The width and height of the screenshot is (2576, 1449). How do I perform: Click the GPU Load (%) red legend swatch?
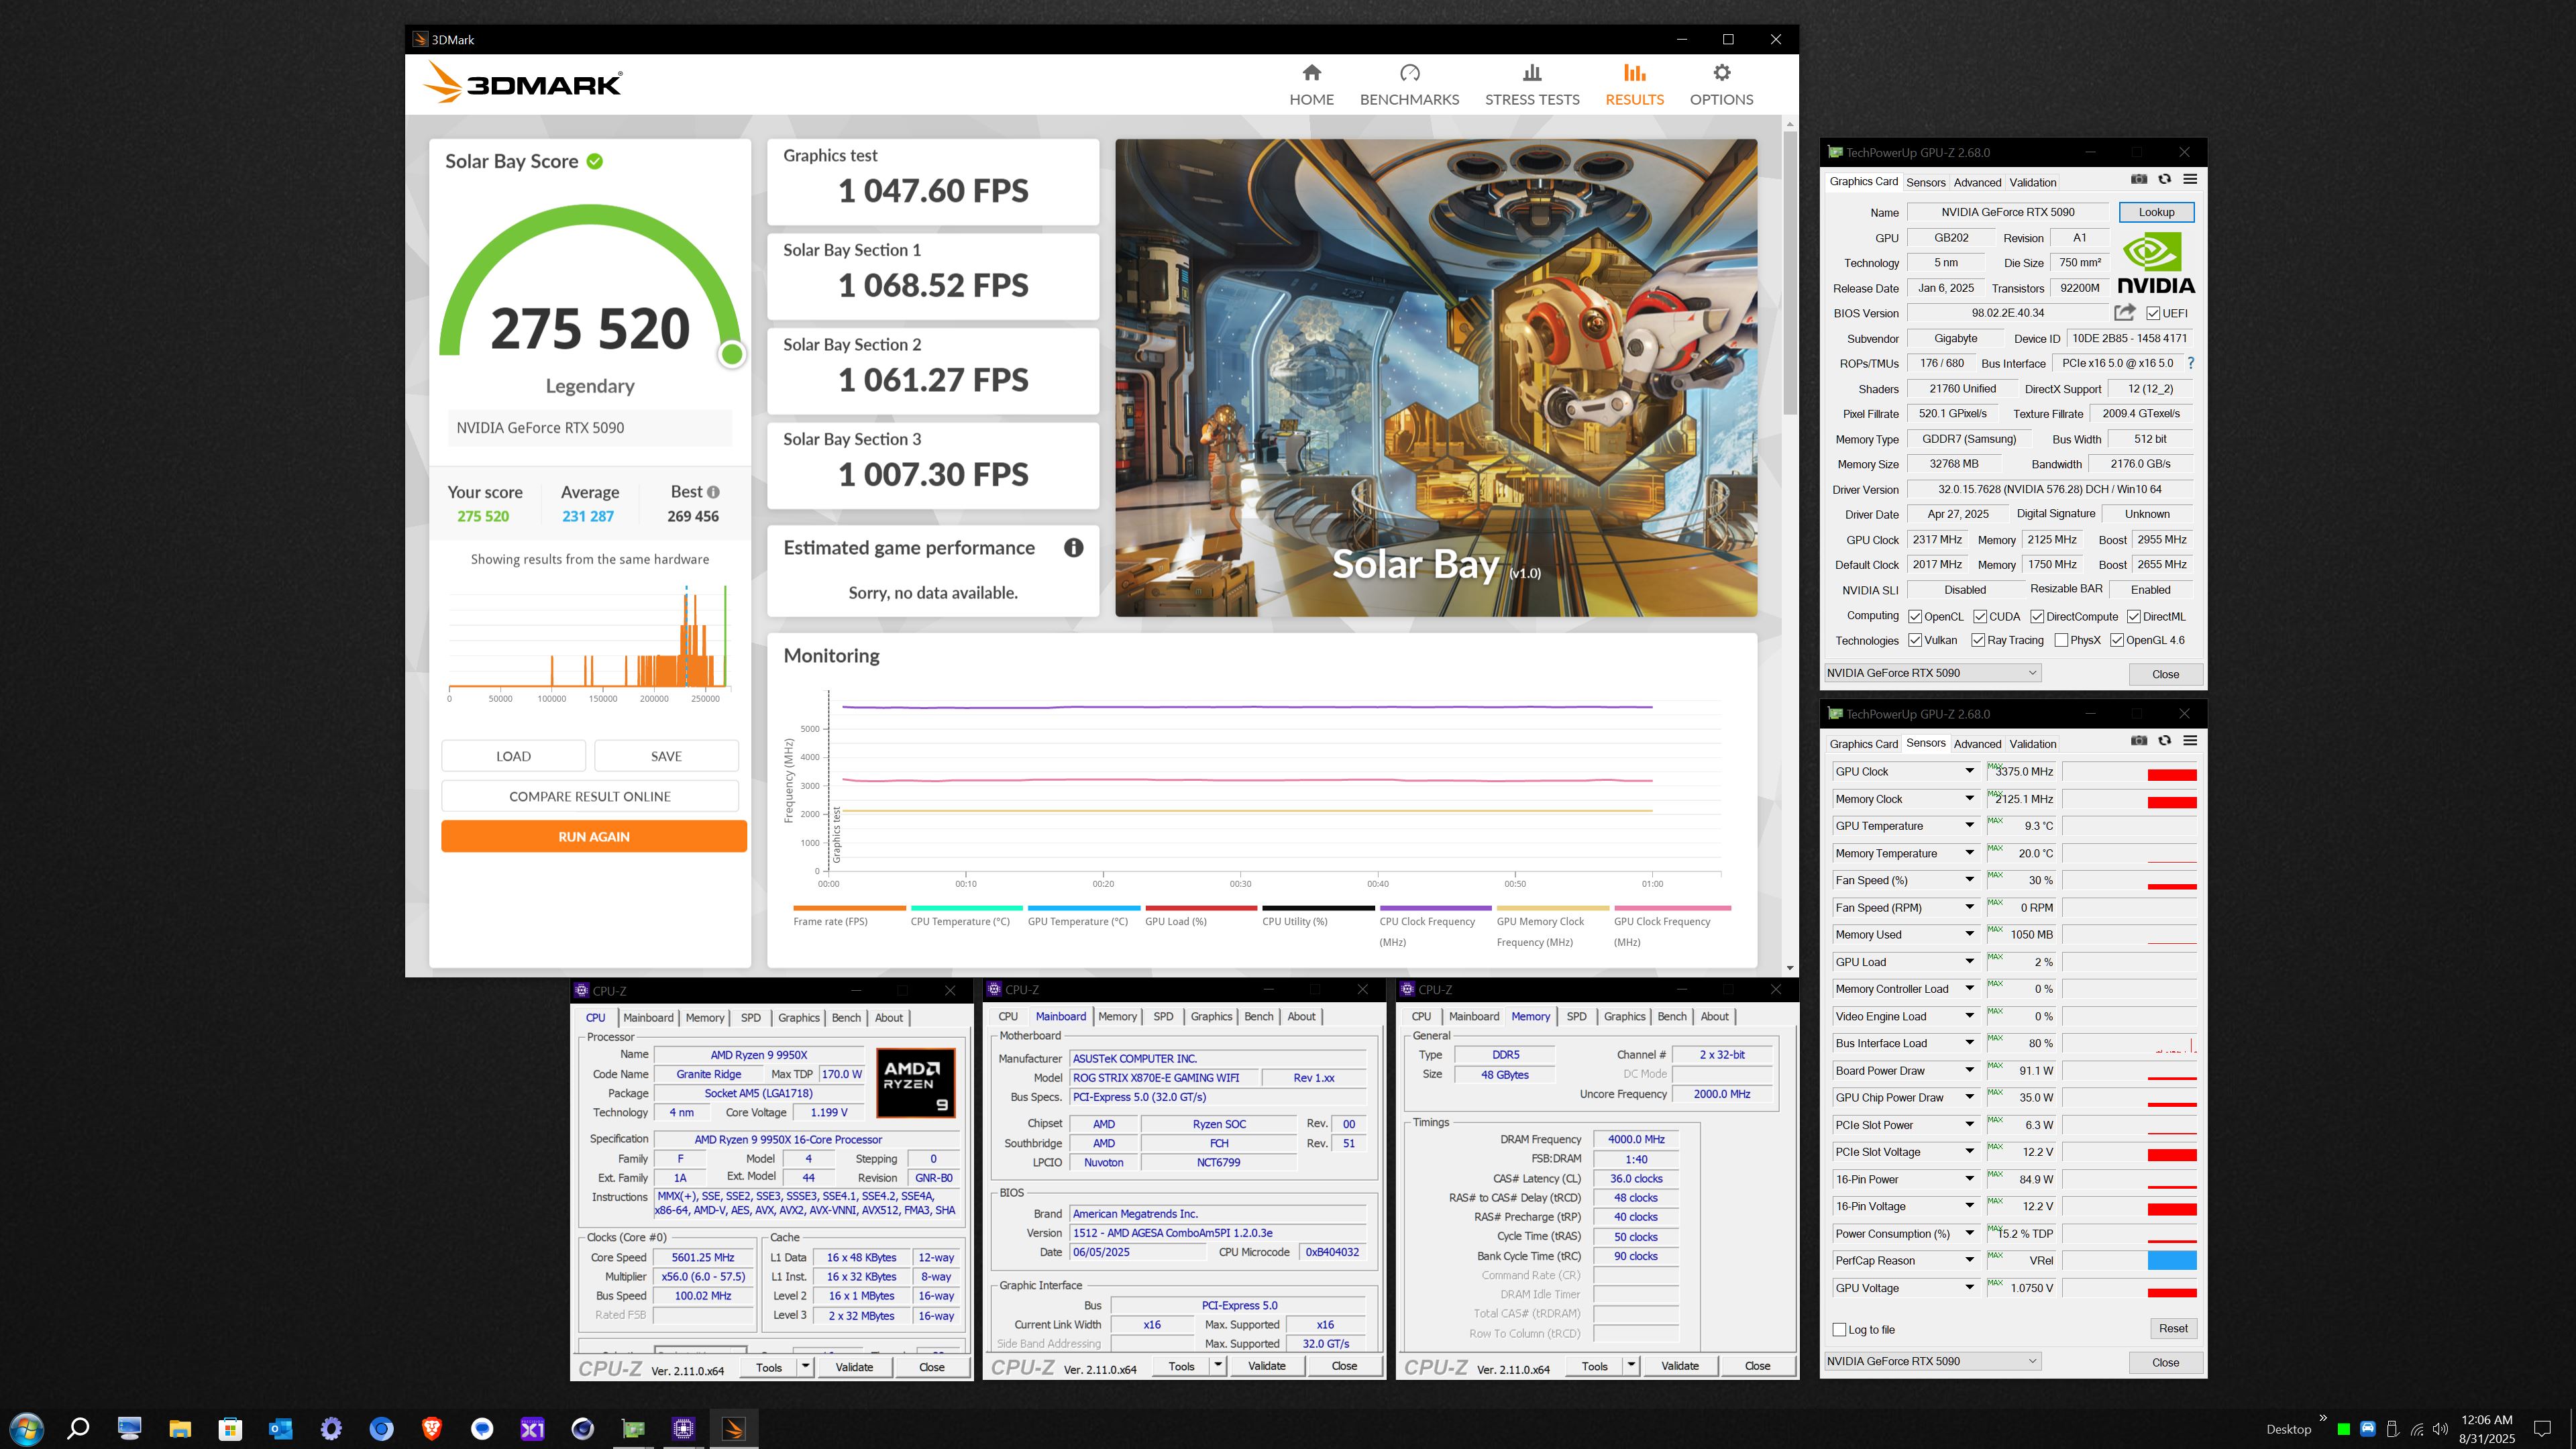[1200, 908]
